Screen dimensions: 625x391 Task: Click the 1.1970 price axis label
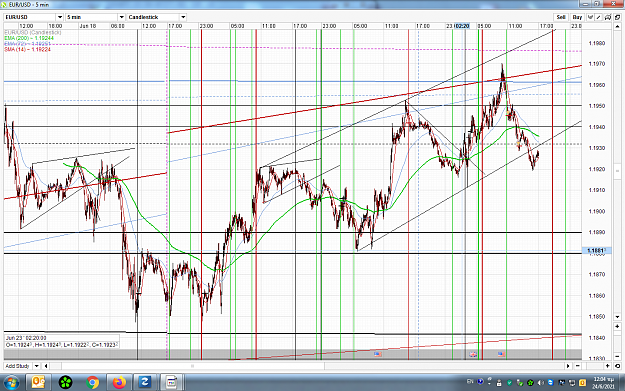coord(597,64)
